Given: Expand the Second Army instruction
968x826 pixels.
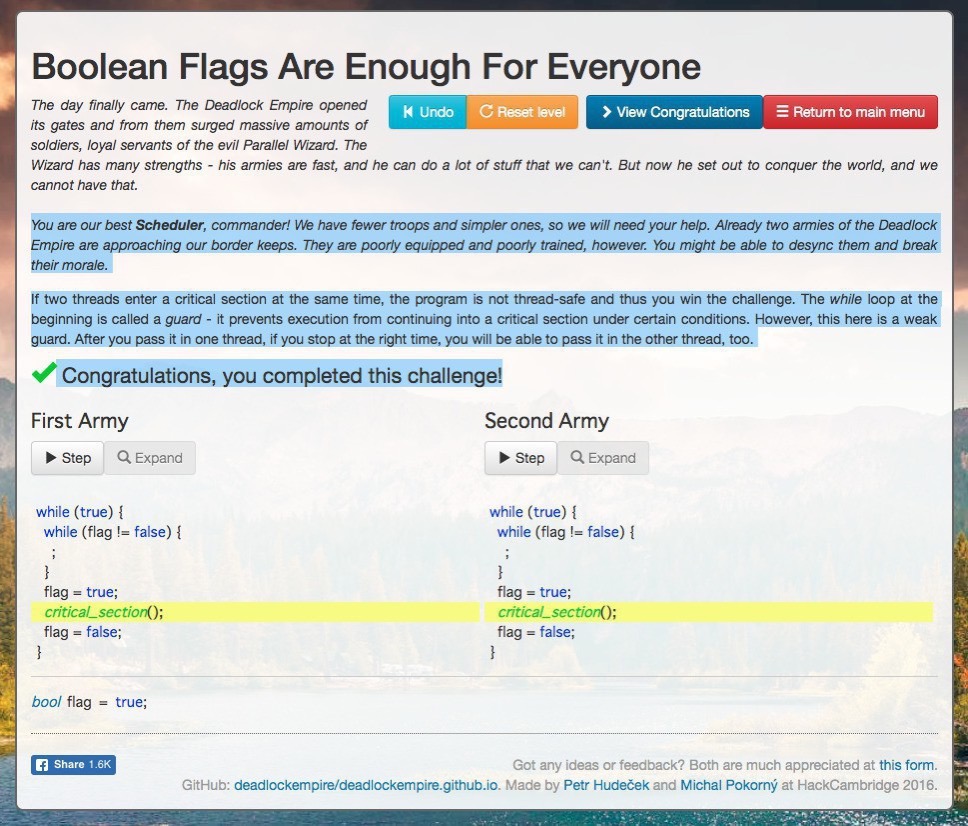Looking at the screenshot, I should [603, 458].
